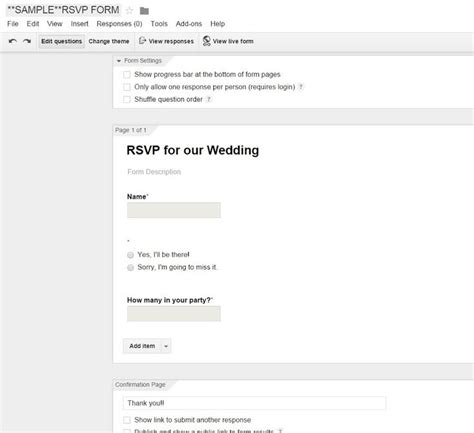The width and height of the screenshot is (474, 433).
Task: Open the Responses (0) menu
Action: [119, 24]
